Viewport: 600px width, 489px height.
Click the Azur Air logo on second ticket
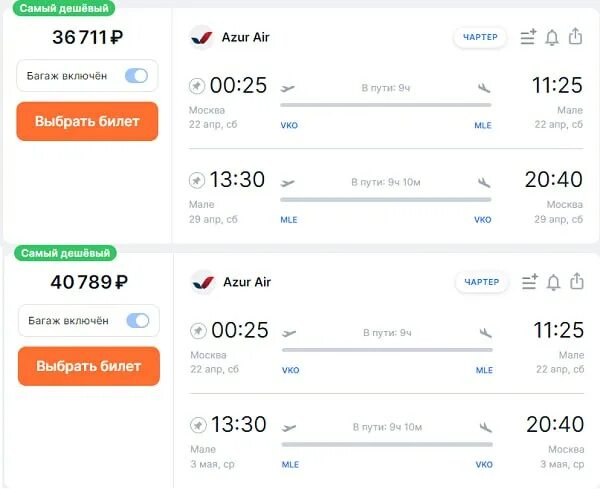tap(203, 283)
